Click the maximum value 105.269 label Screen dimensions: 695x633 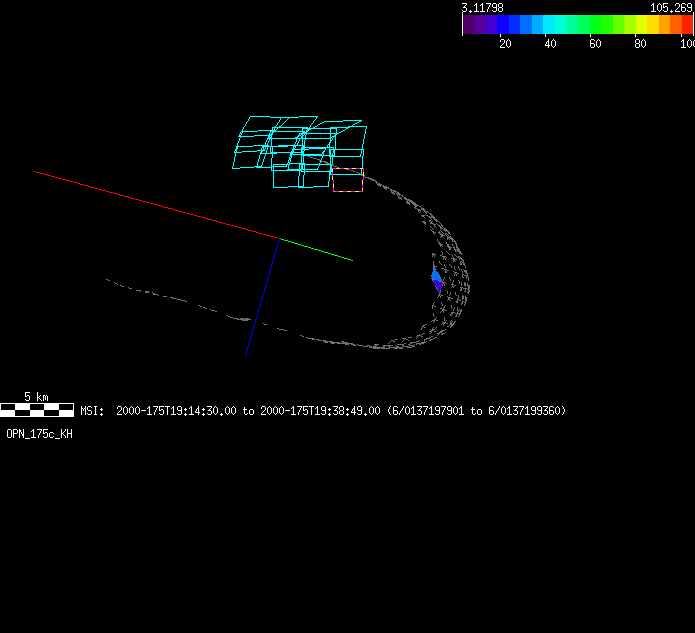coord(671,7)
